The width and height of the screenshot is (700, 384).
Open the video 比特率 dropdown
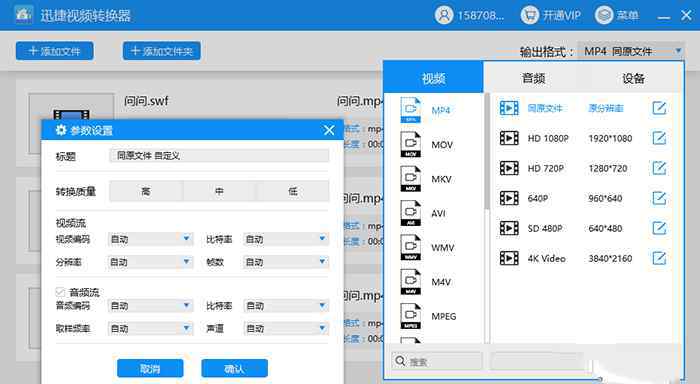[286, 239]
